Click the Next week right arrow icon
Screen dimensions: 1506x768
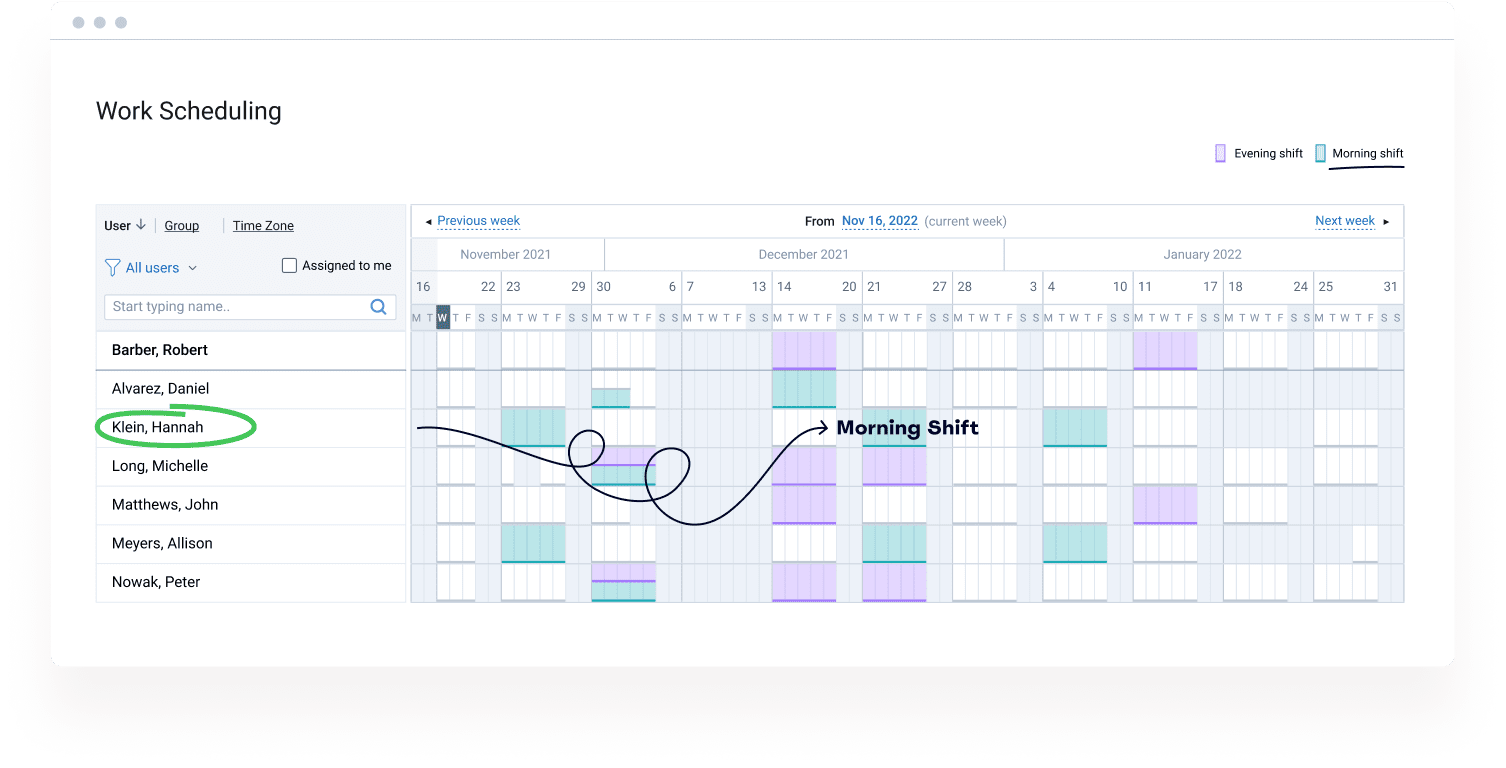pos(1386,222)
